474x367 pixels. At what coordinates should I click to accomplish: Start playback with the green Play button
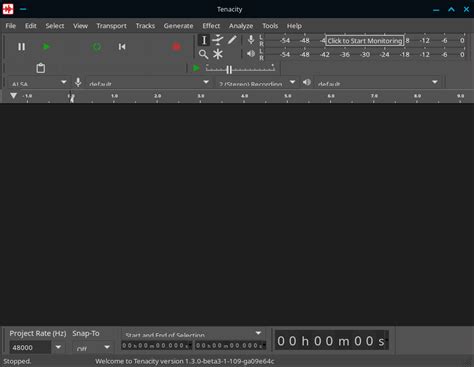point(46,47)
